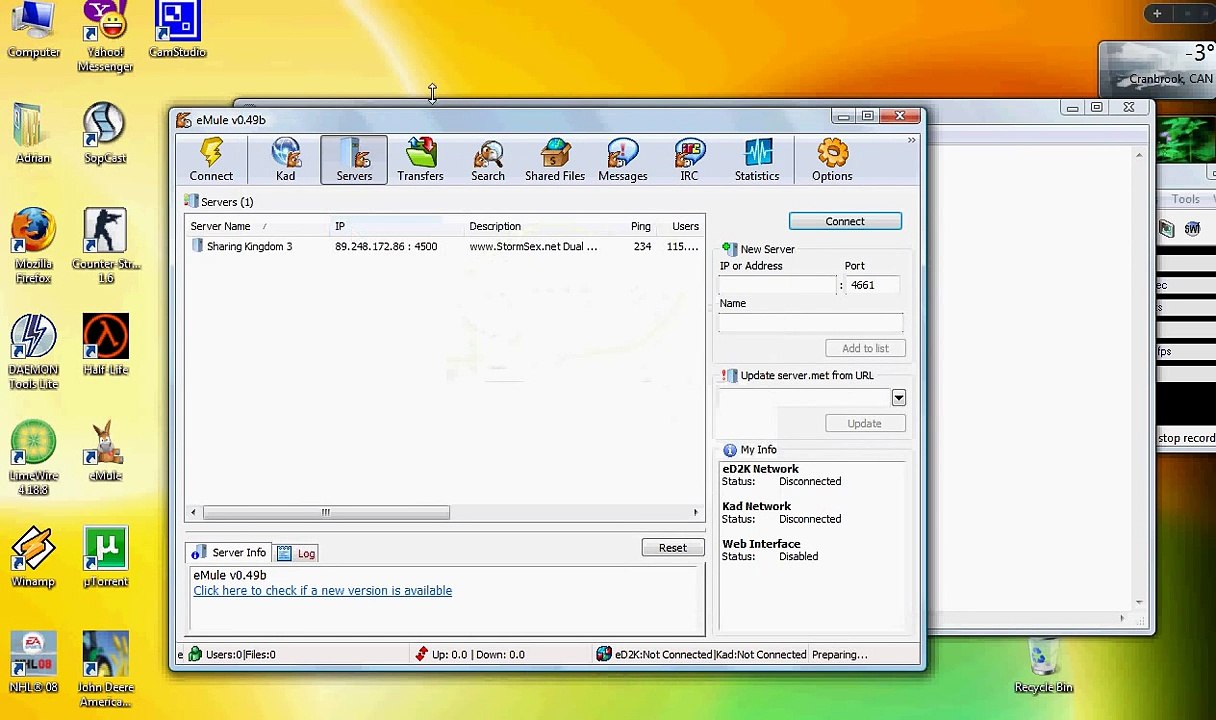Open the Statistics toolbar section
1216x720 pixels.
pos(757,161)
